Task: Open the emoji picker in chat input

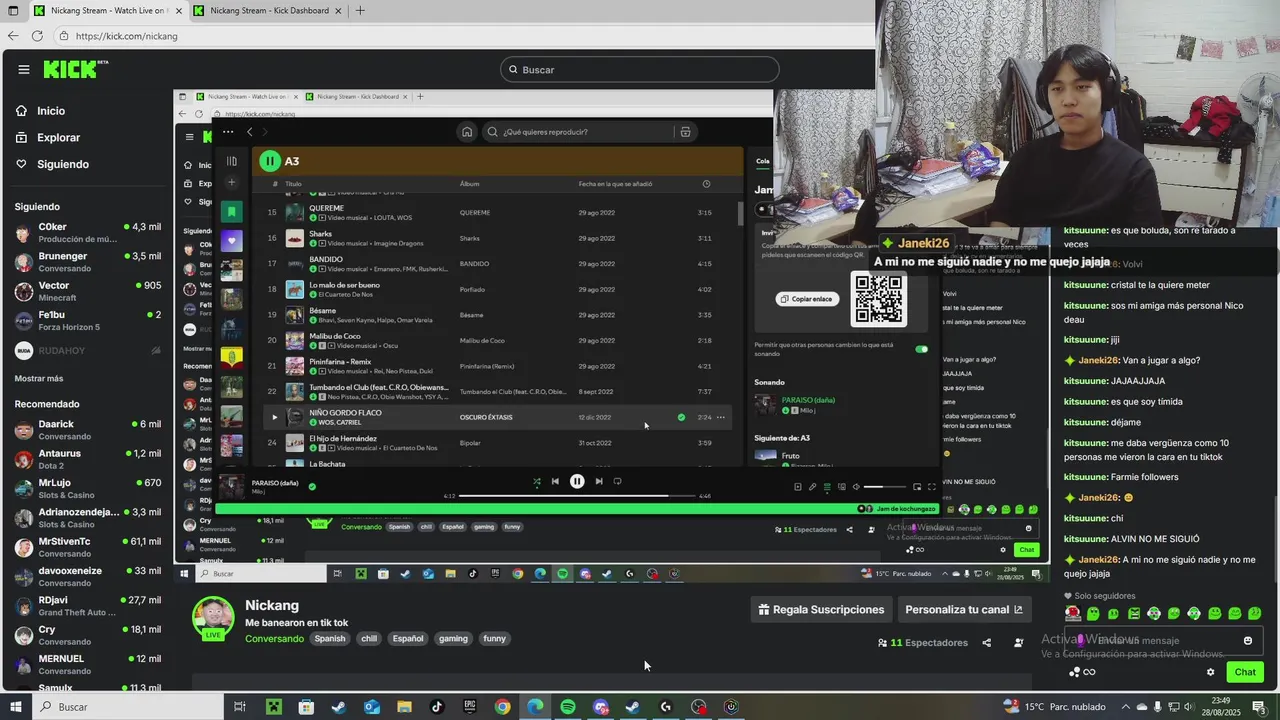Action: click(1247, 641)
